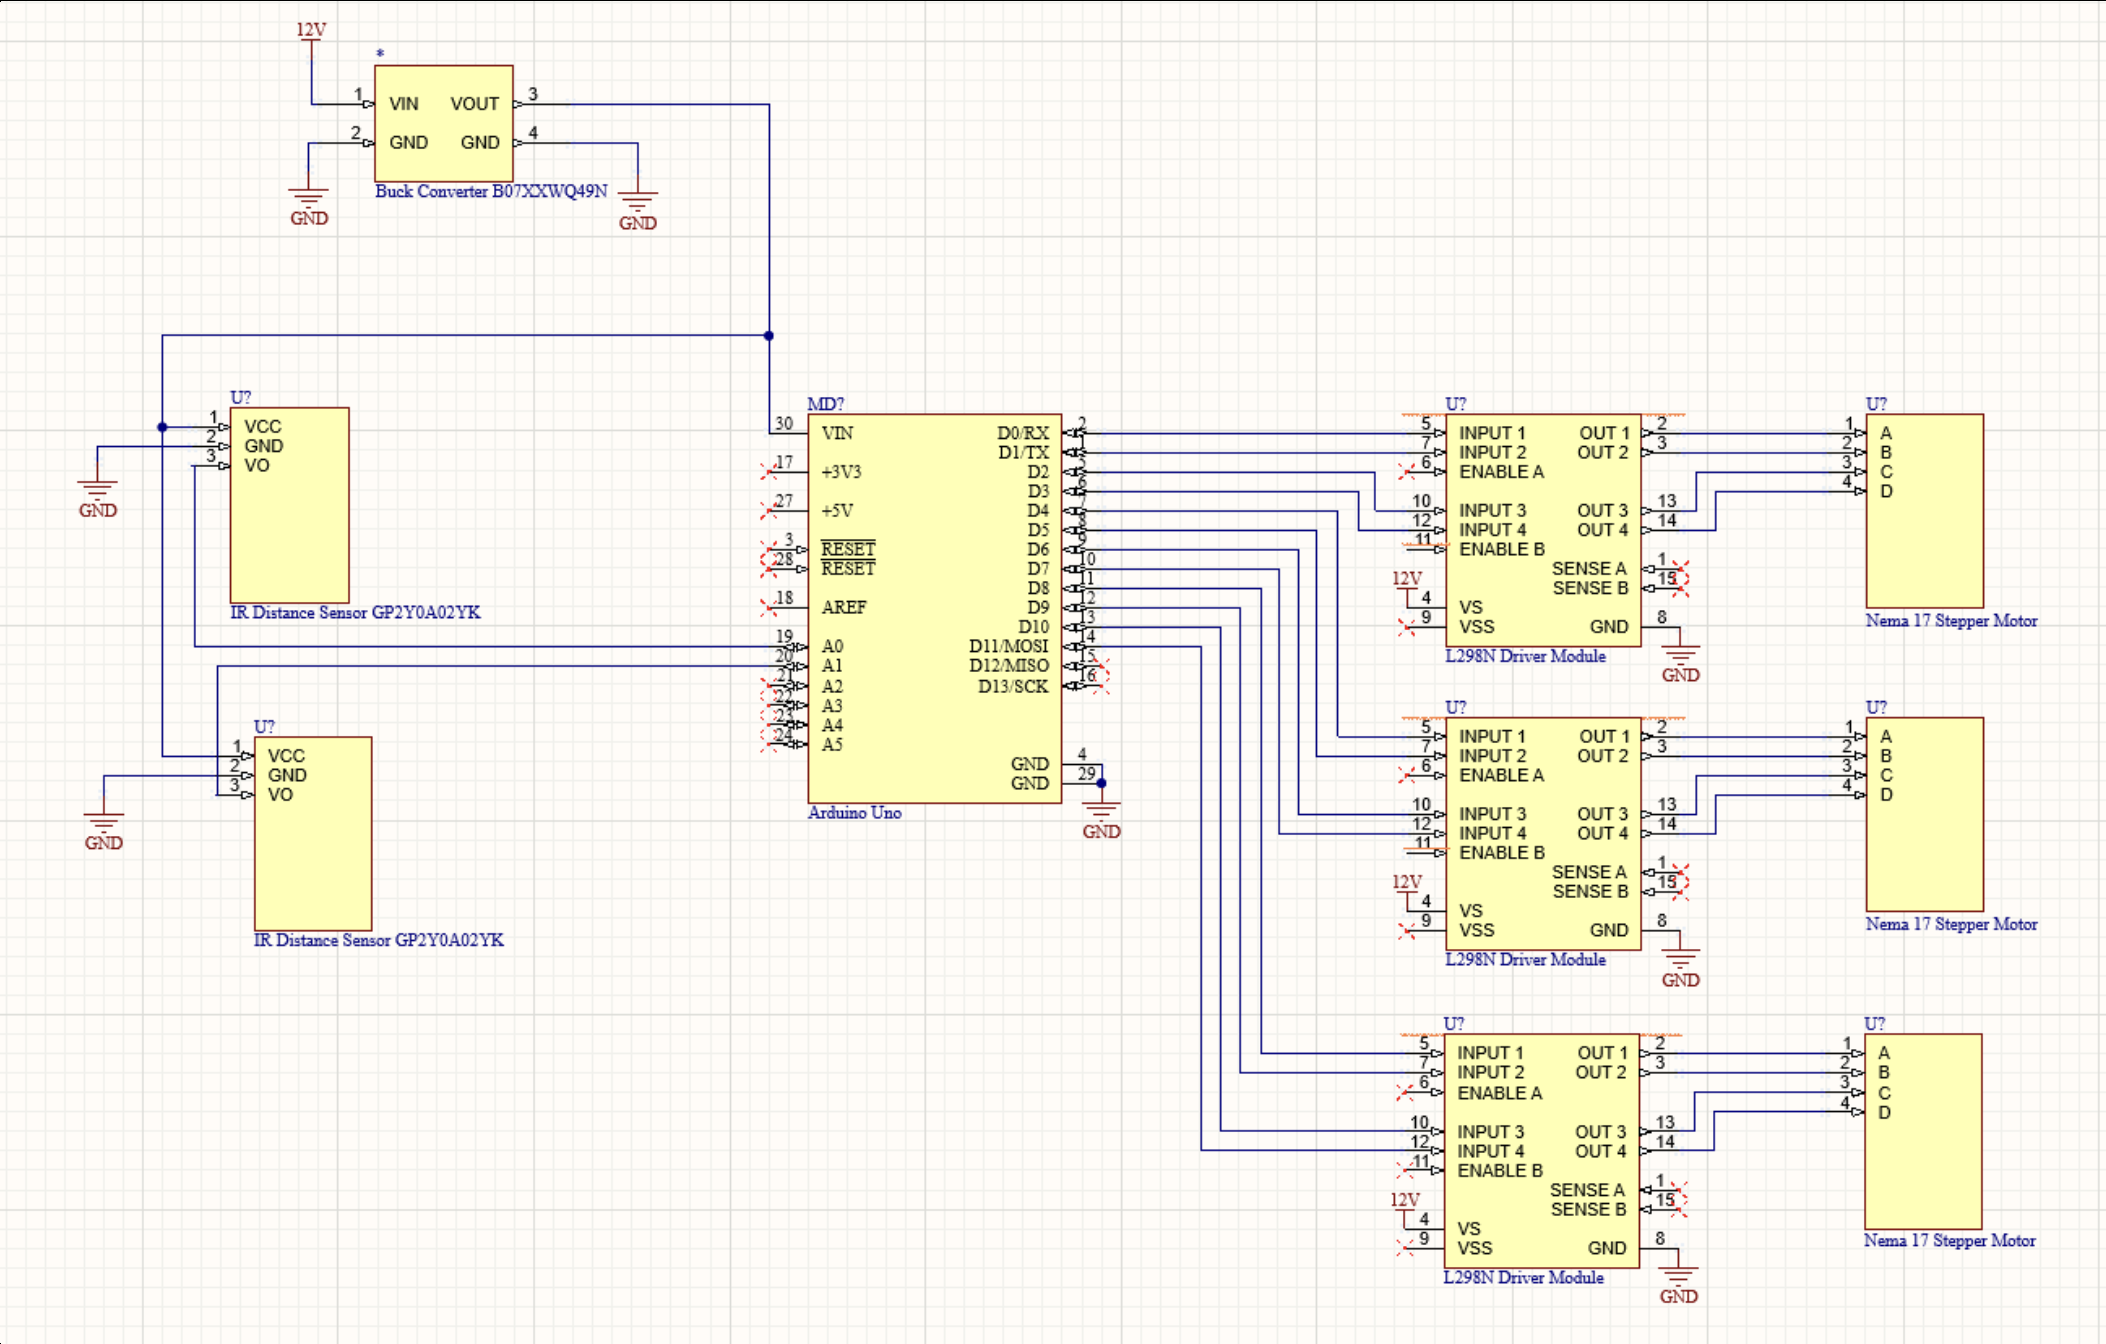Image resolution: width=2106 pixels, height=1344 pixels.
Task: Click the junction dot on the VOUT wire above Arduino
Action: coord(769,336)
